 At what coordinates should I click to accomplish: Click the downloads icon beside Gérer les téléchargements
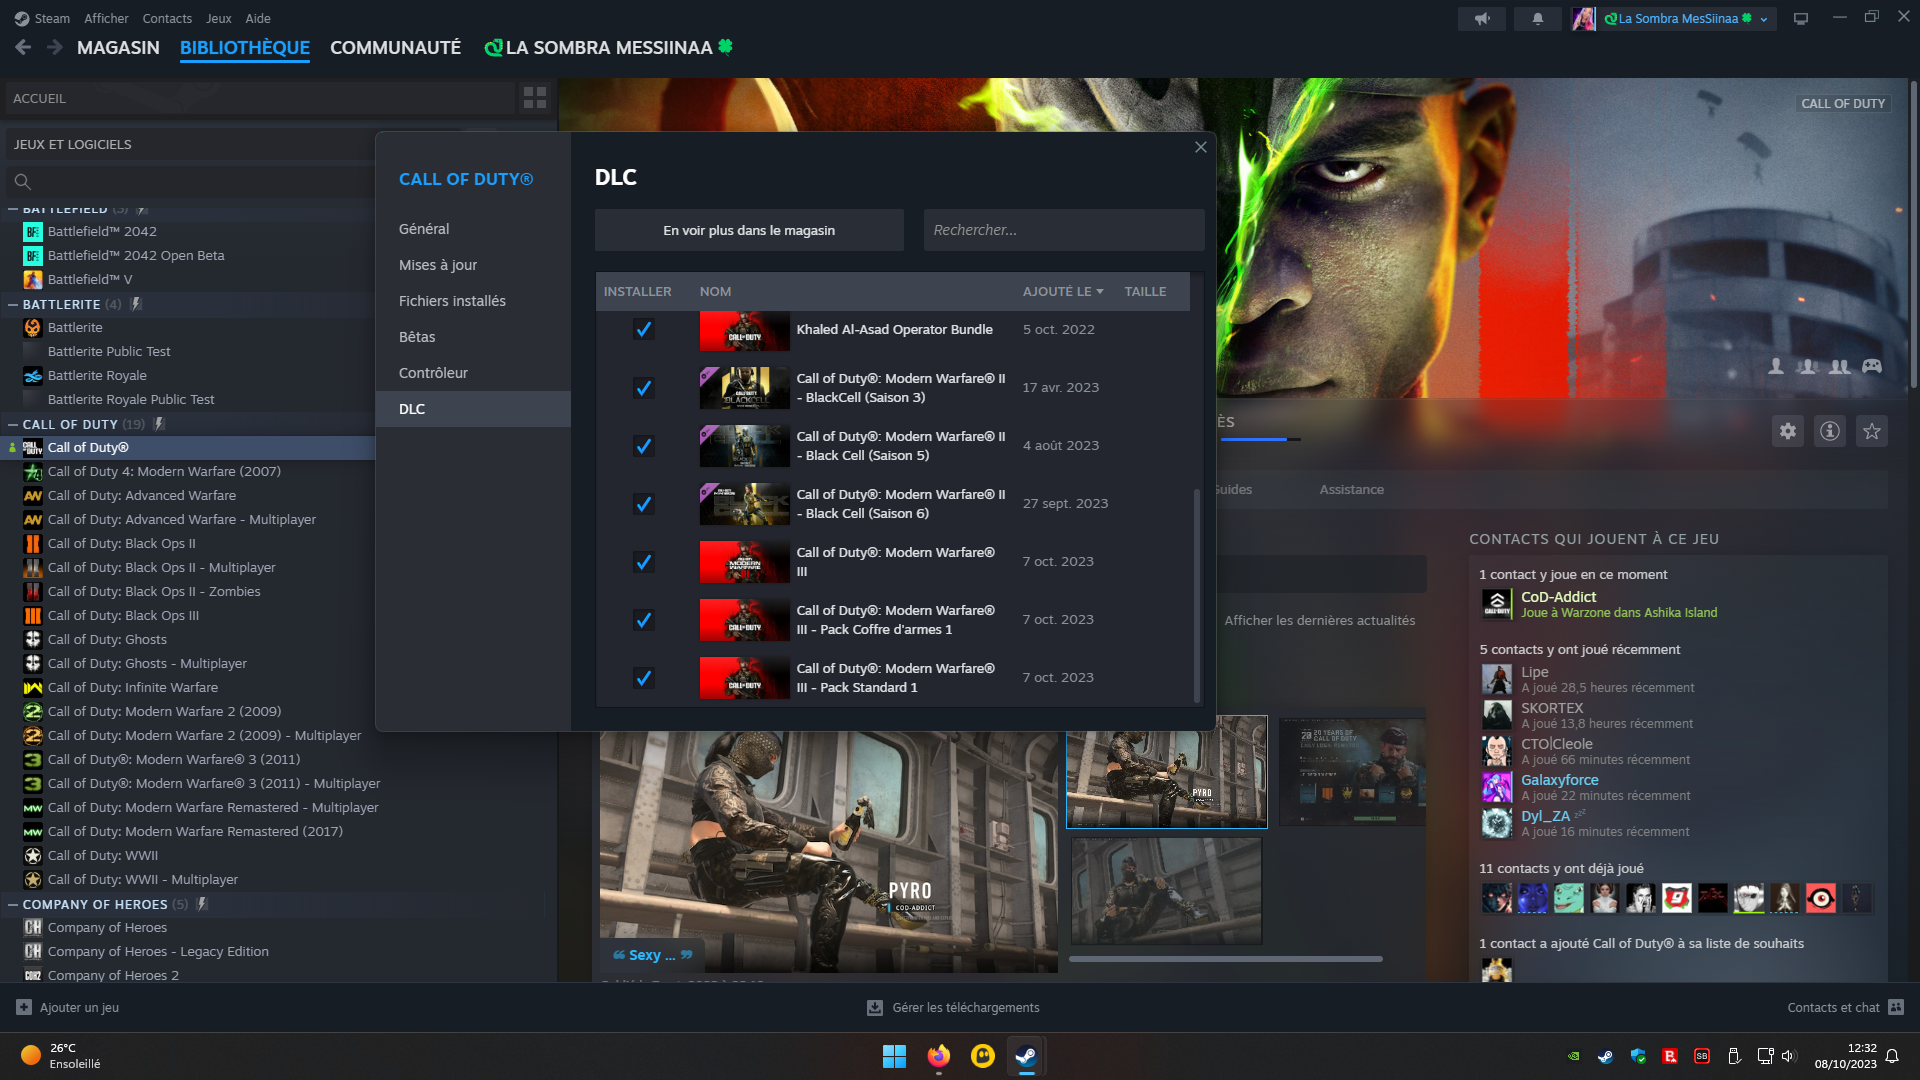point(874,1007)
